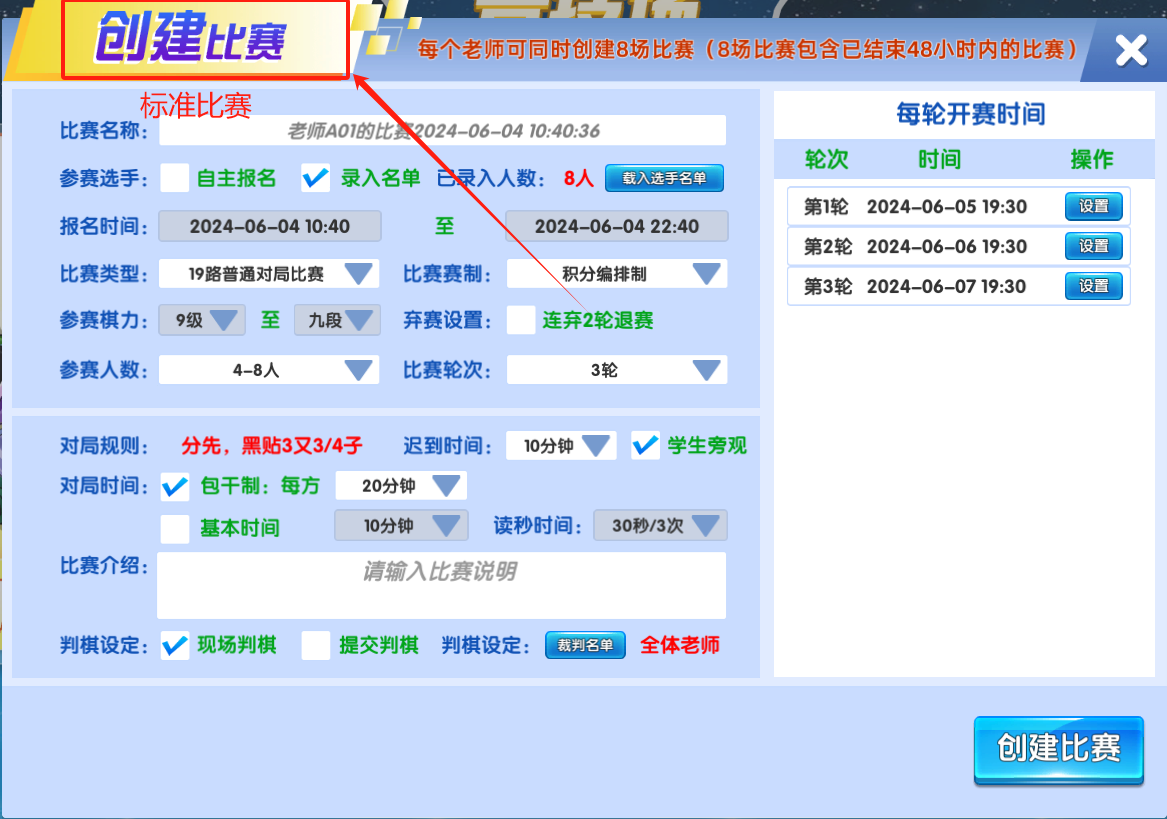This screenshot has height=819, width=1167.
Task: Close the create match dialog with X
Action: point(1131,51)
